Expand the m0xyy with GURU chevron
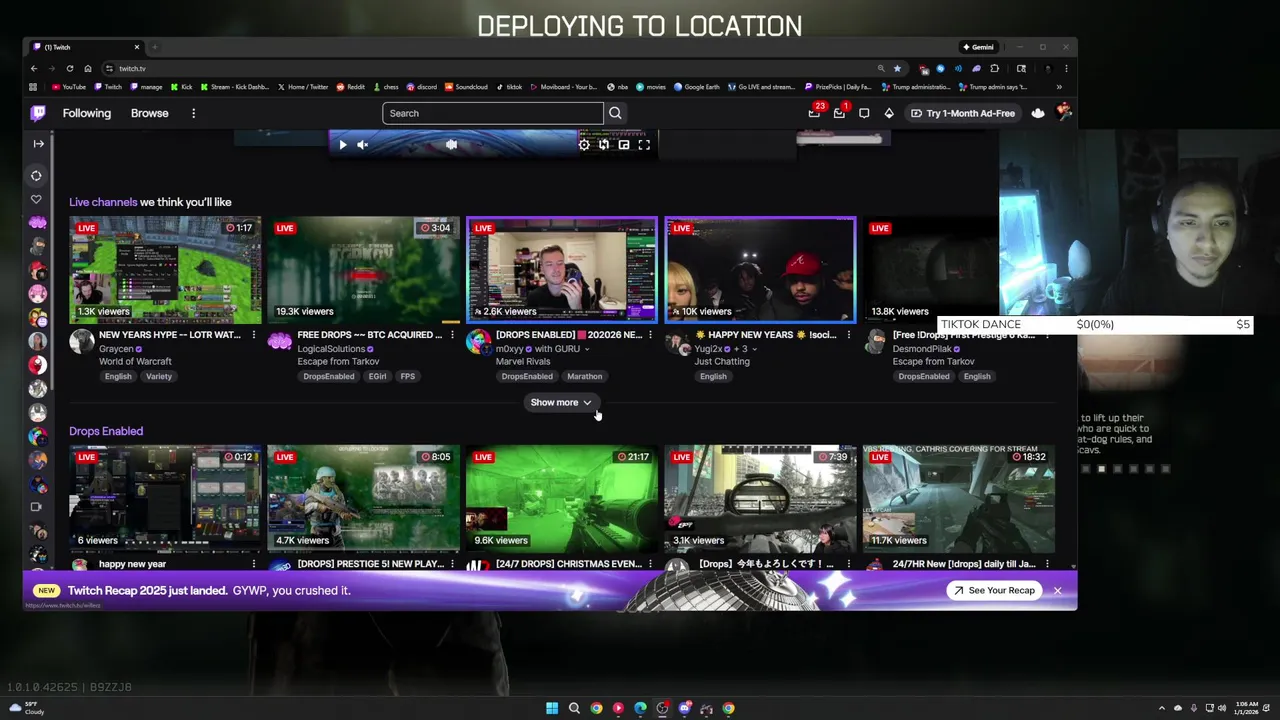This screenshot has width=1280, height=720. point(587,349)
